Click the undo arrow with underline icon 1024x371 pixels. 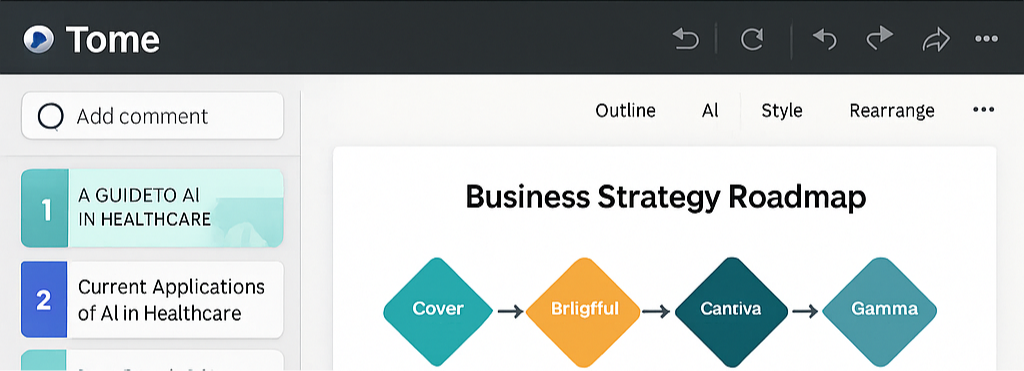[686, 39]
